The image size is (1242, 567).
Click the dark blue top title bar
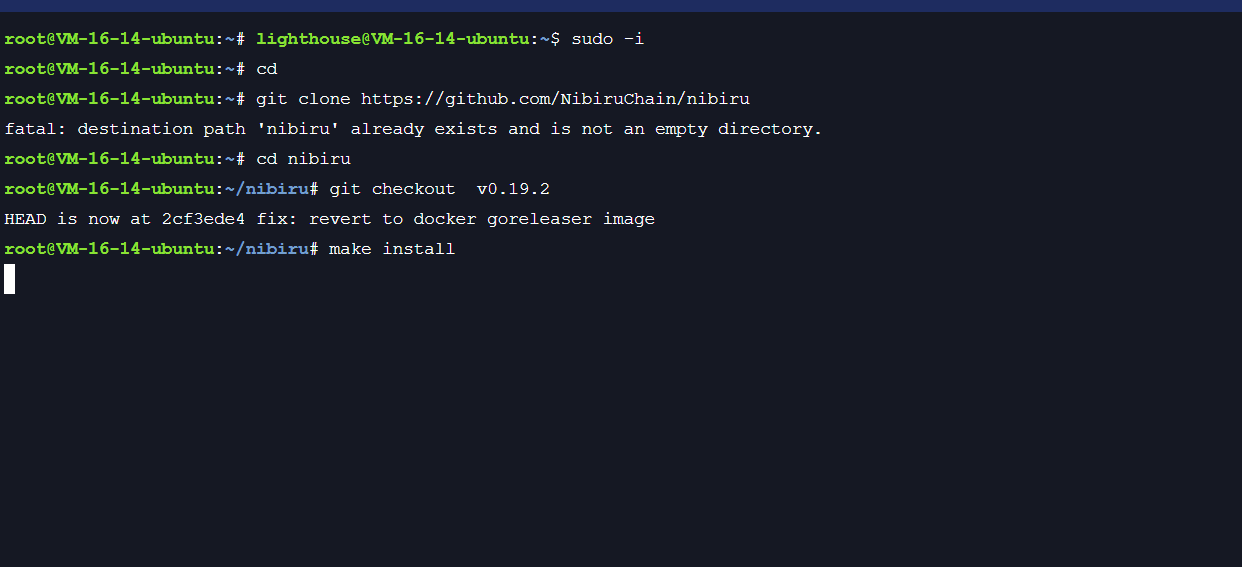(621, 6)
